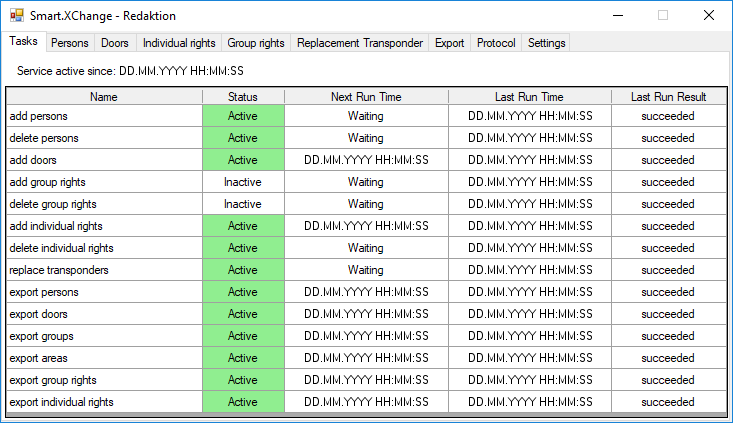Toggle the Inactive status of add group rights
Viewport: 733px width, 423px height.
tap(243, 182)
